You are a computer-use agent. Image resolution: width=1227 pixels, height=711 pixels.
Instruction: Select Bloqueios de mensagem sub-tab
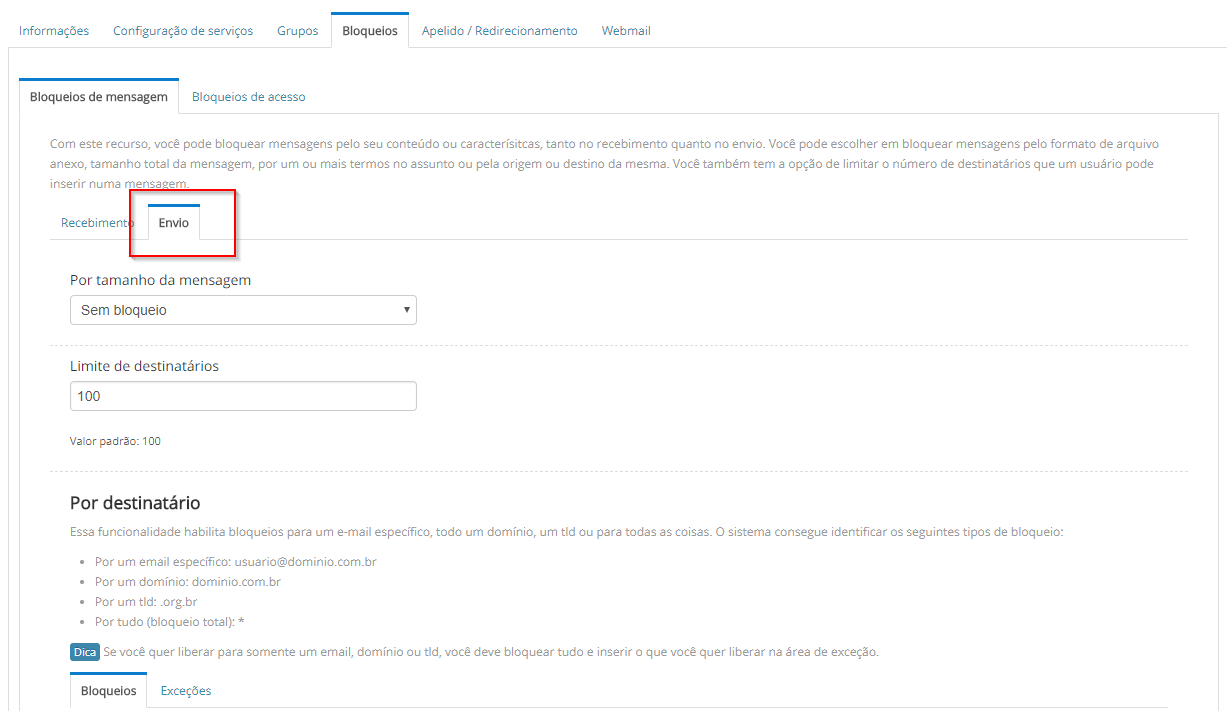(99, 97)
